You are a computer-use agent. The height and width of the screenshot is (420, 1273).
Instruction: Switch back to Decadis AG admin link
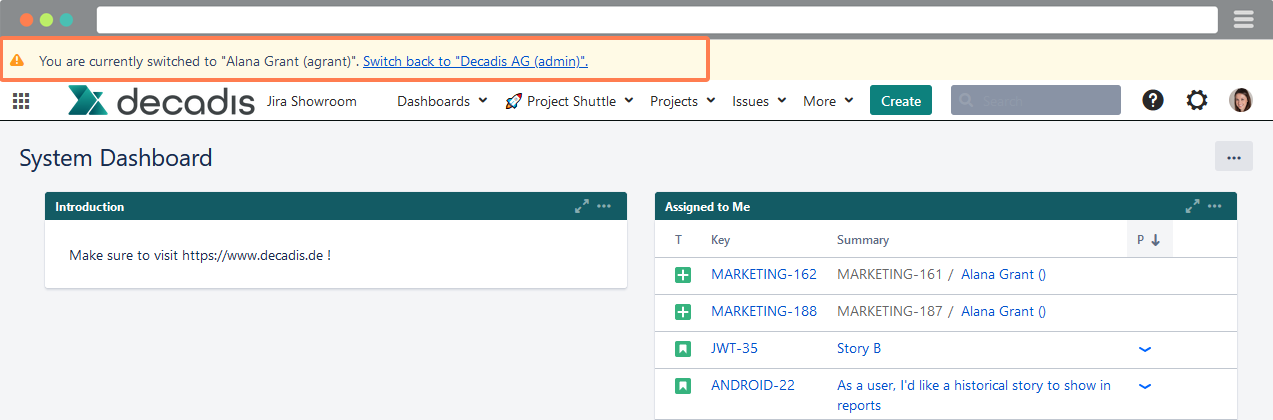pos(475,61)
